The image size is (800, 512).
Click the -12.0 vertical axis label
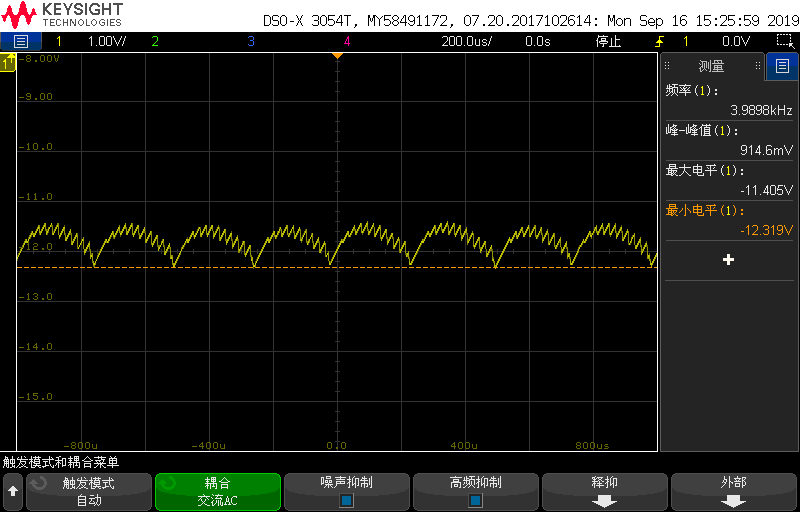coord(35,247)
